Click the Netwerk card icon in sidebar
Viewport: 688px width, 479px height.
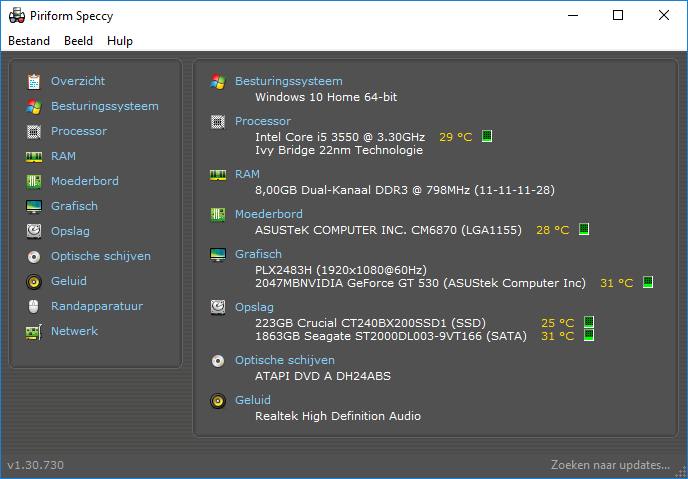click(34, 332)
